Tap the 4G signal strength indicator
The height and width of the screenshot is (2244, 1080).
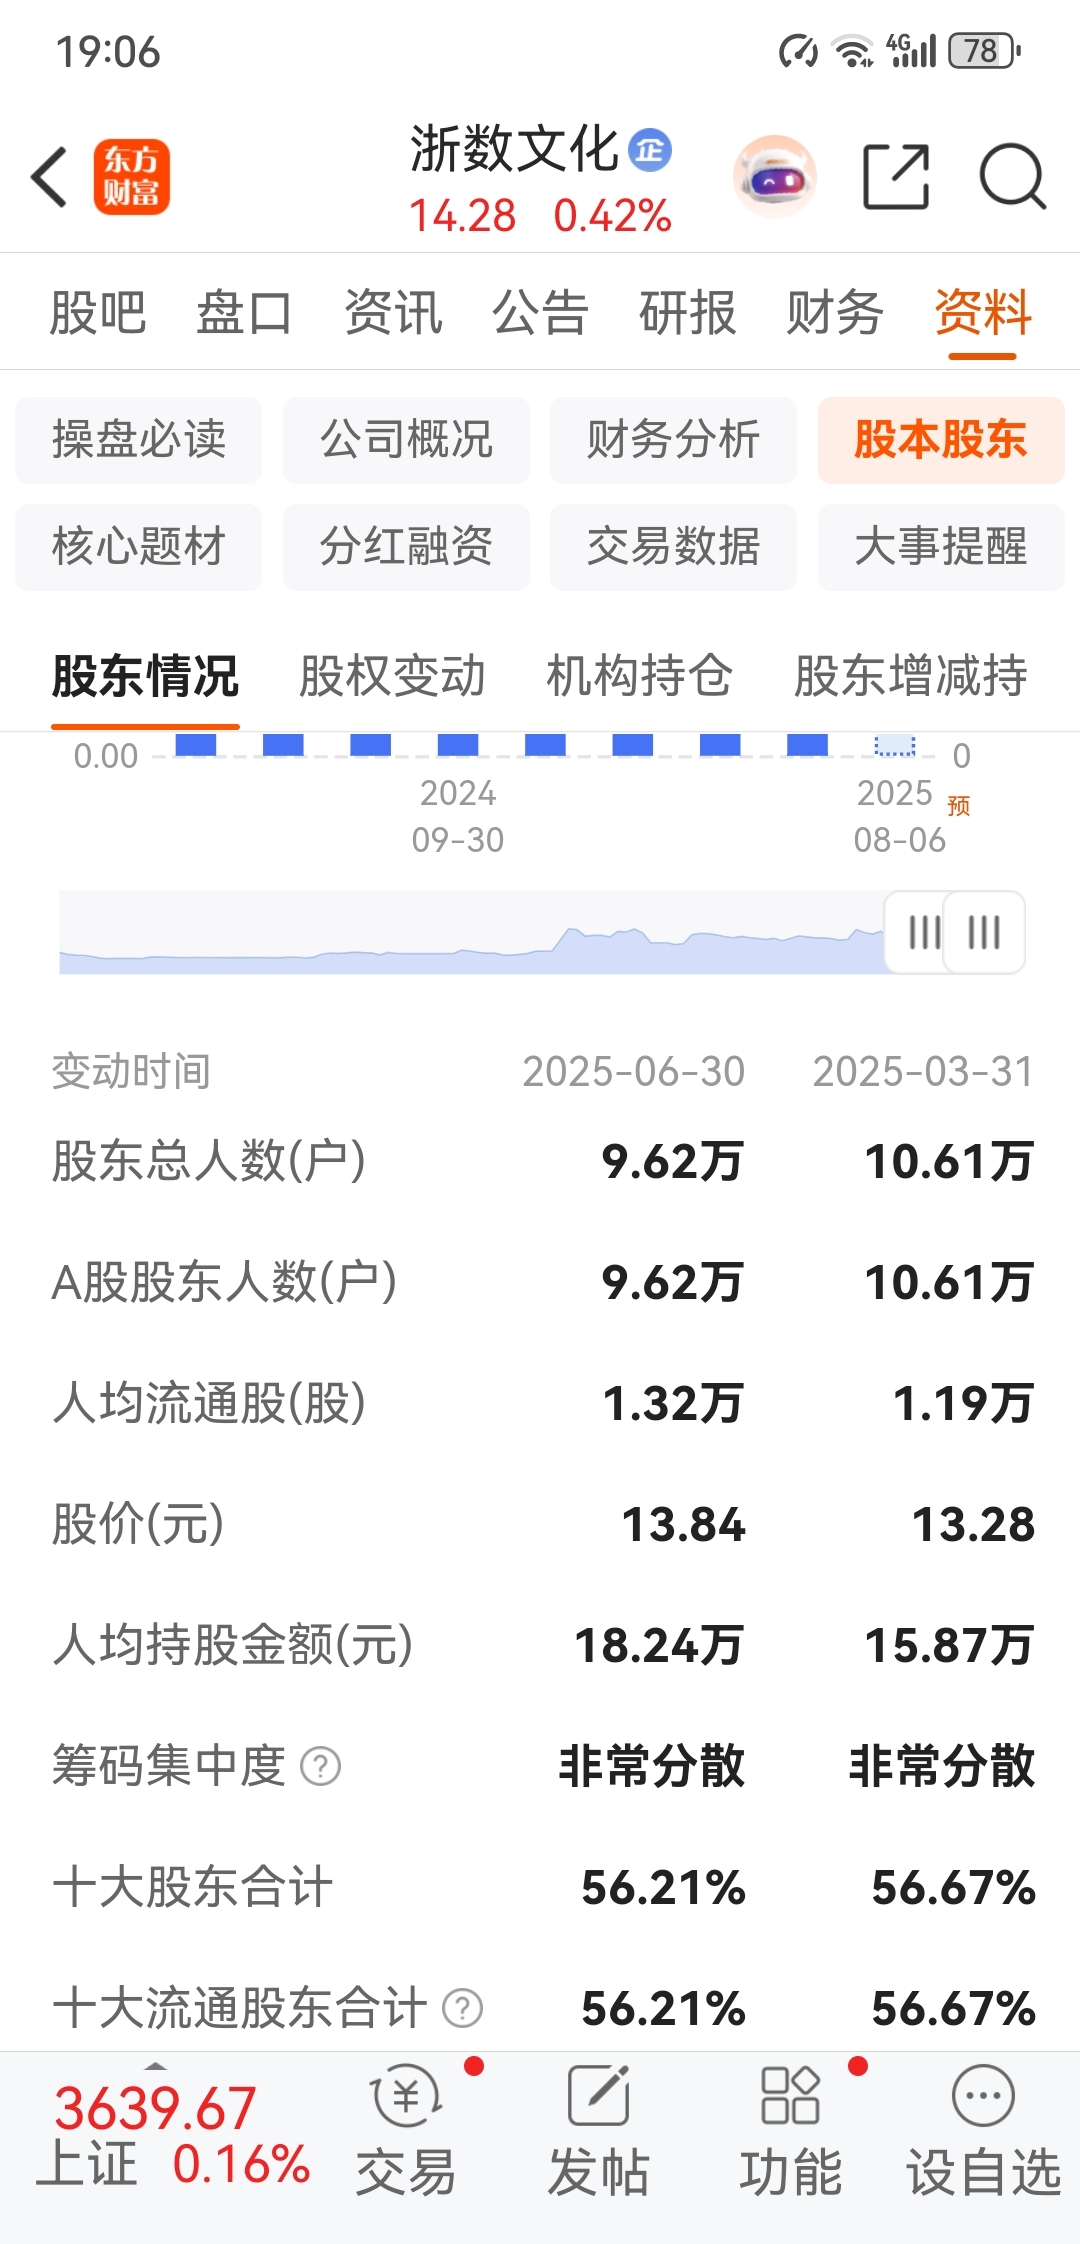pyautogui.click(x=911, y=50)
